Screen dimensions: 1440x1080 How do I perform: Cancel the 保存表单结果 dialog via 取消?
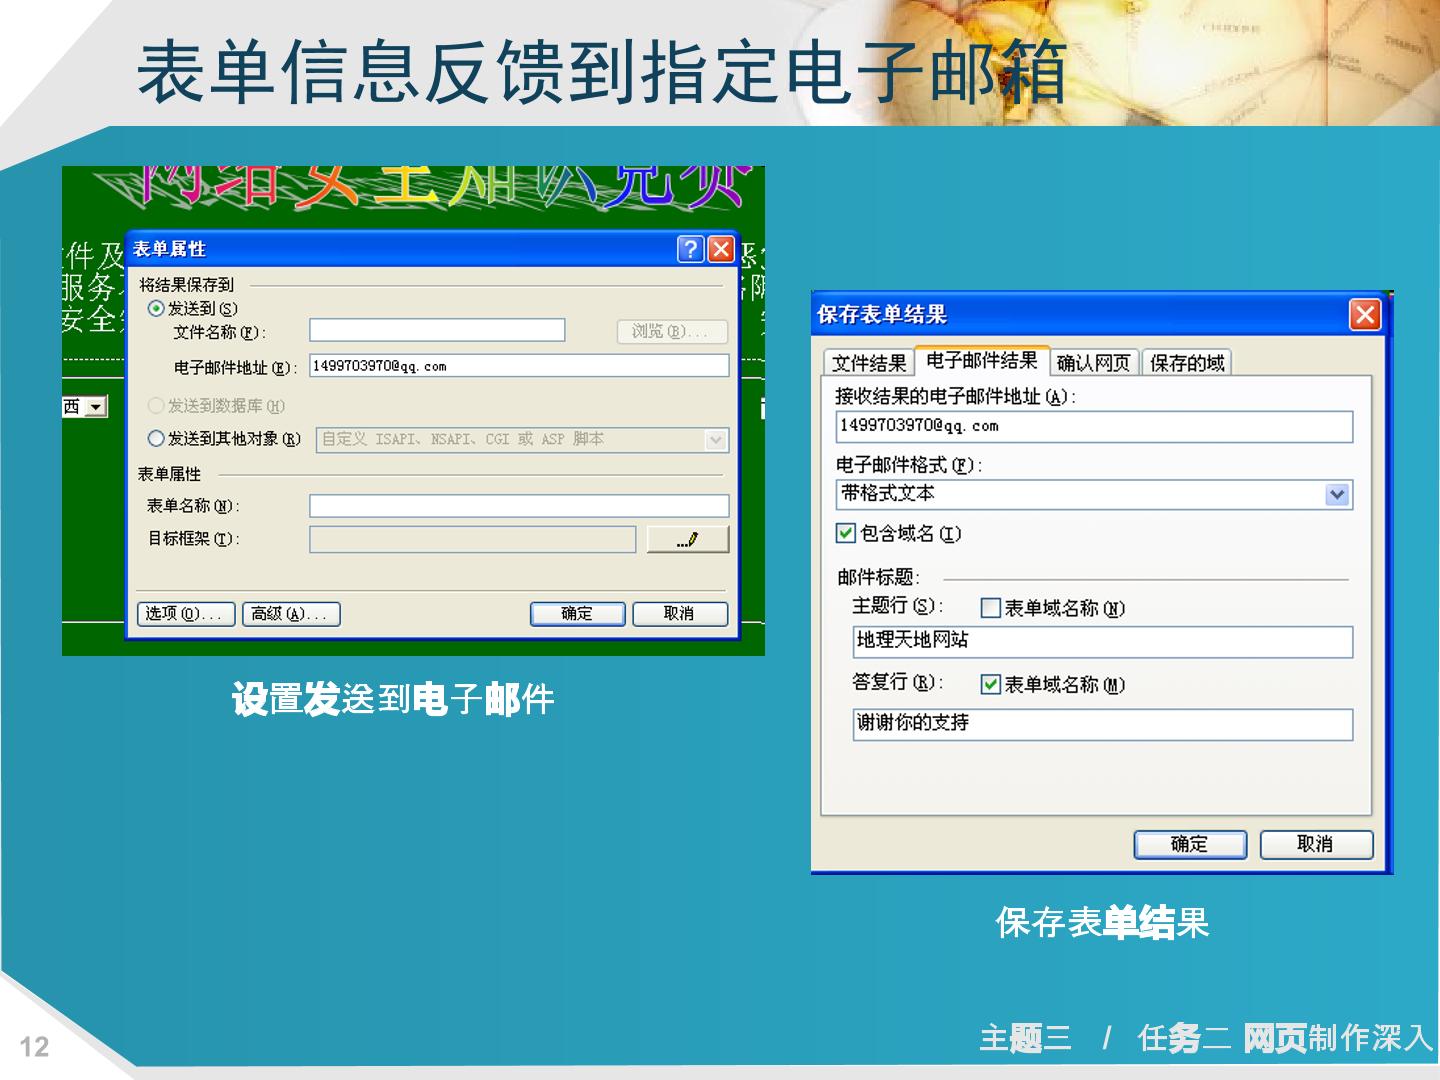(x=1316, y=844)
